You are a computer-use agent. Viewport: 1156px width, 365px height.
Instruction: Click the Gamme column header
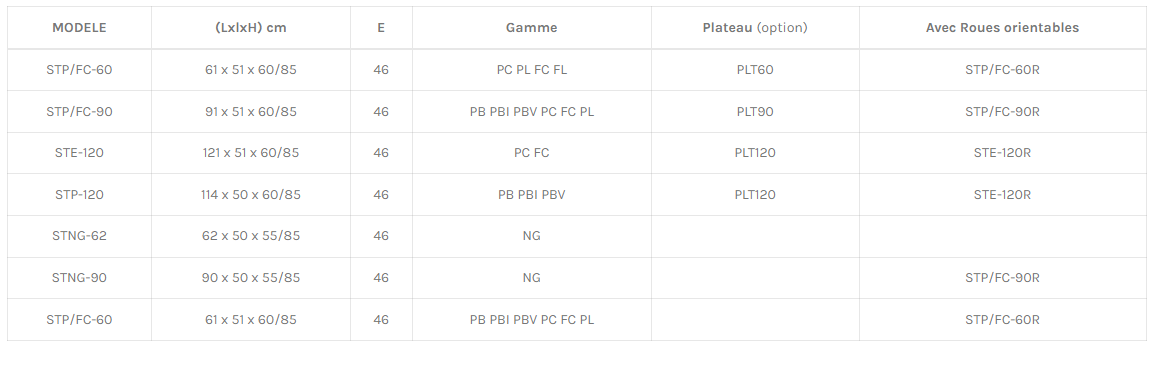(x=532, y=27)
